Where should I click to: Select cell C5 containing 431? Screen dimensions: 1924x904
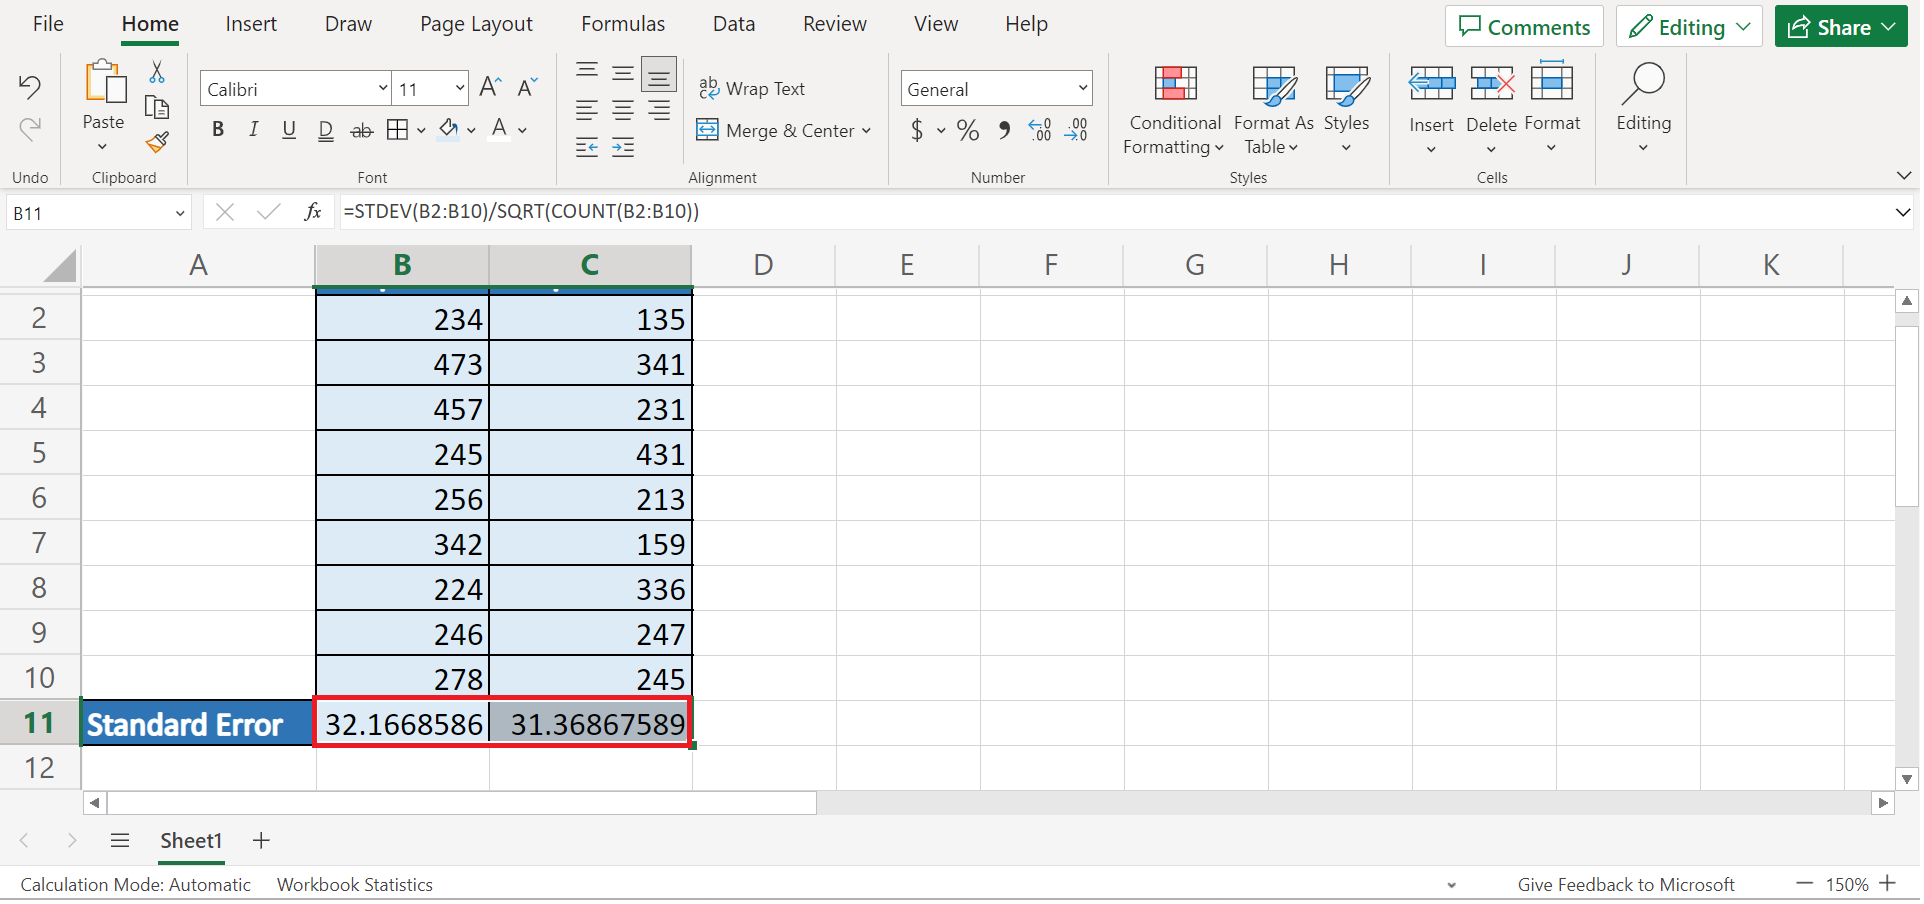tap(591, 454)
